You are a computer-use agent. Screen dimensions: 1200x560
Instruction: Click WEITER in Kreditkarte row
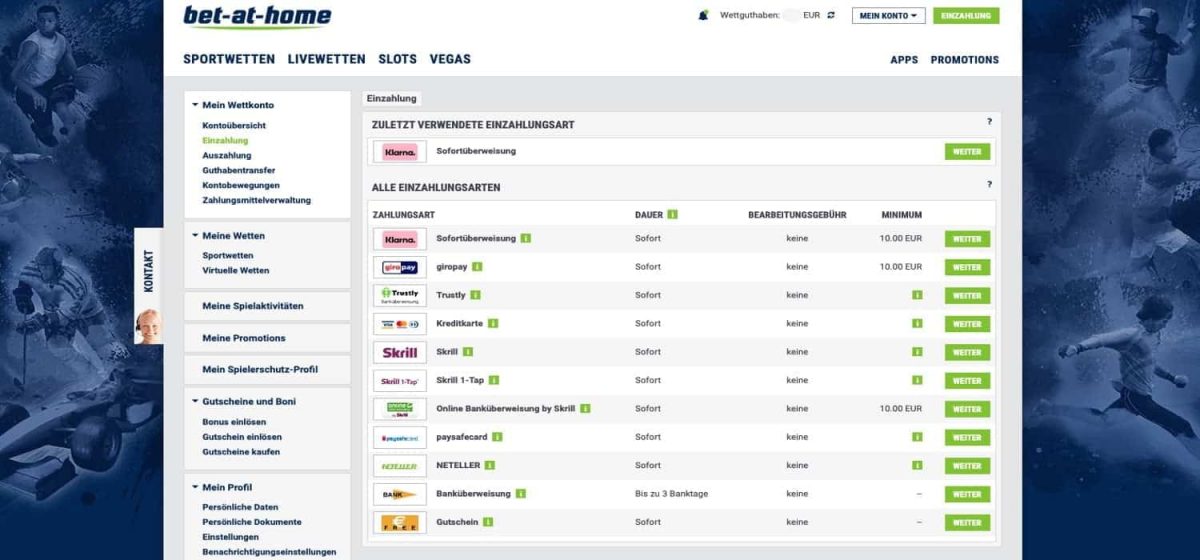click(x=967, y=324)
